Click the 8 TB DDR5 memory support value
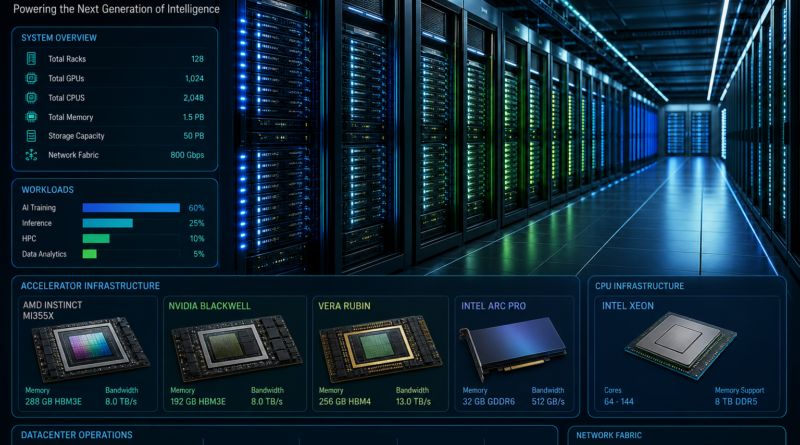Viewport: 800px width, 445px height. point(736,402)
